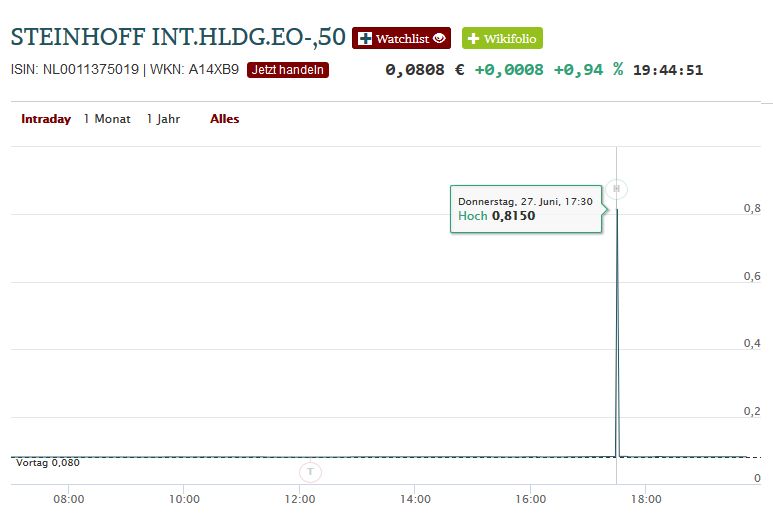Click the 0,4 price axis label
Image resolution: width=773 pixels, height=514 pixels.
click(x=752, y=343)
